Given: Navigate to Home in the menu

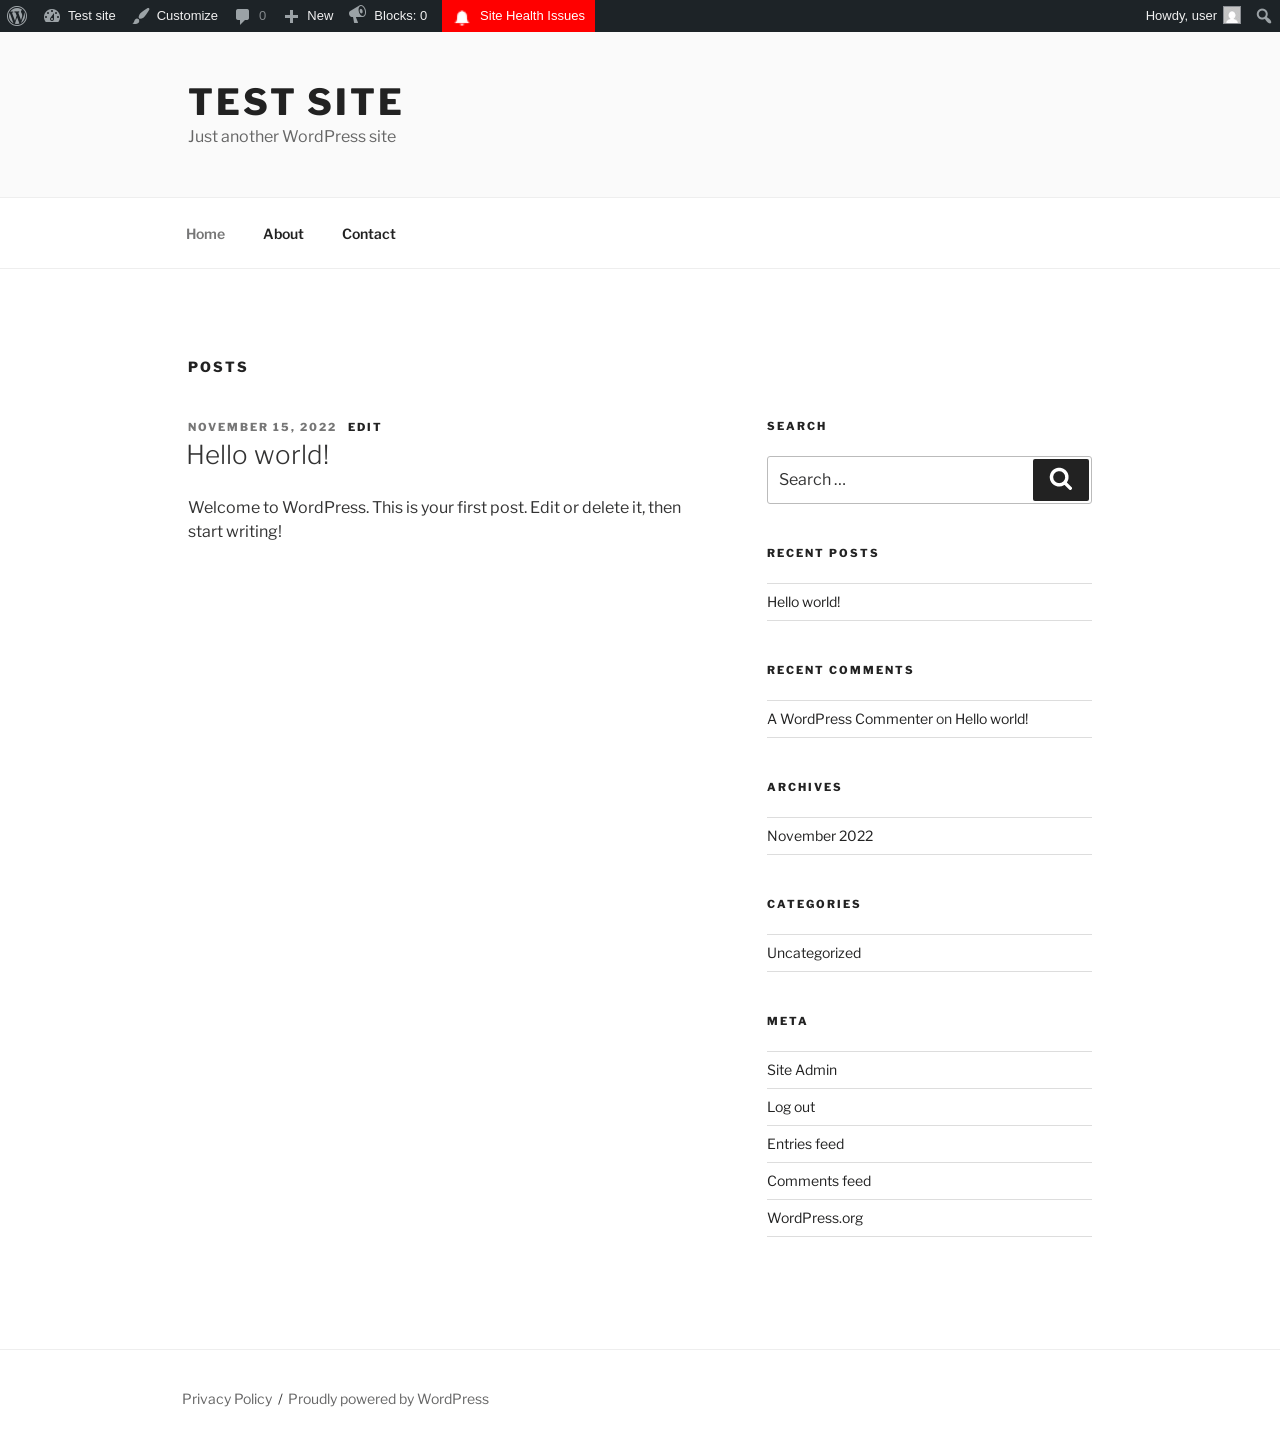Looking at the screenshot, I should point(205,234).
